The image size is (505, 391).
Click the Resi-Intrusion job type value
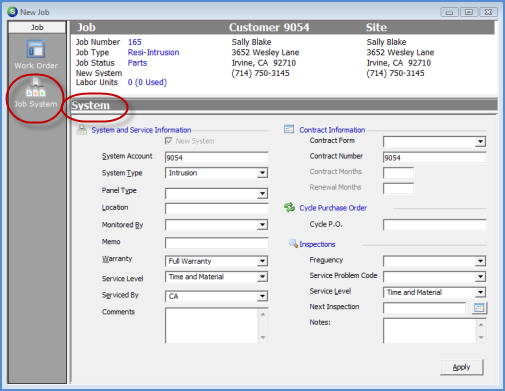click(153, 52)
